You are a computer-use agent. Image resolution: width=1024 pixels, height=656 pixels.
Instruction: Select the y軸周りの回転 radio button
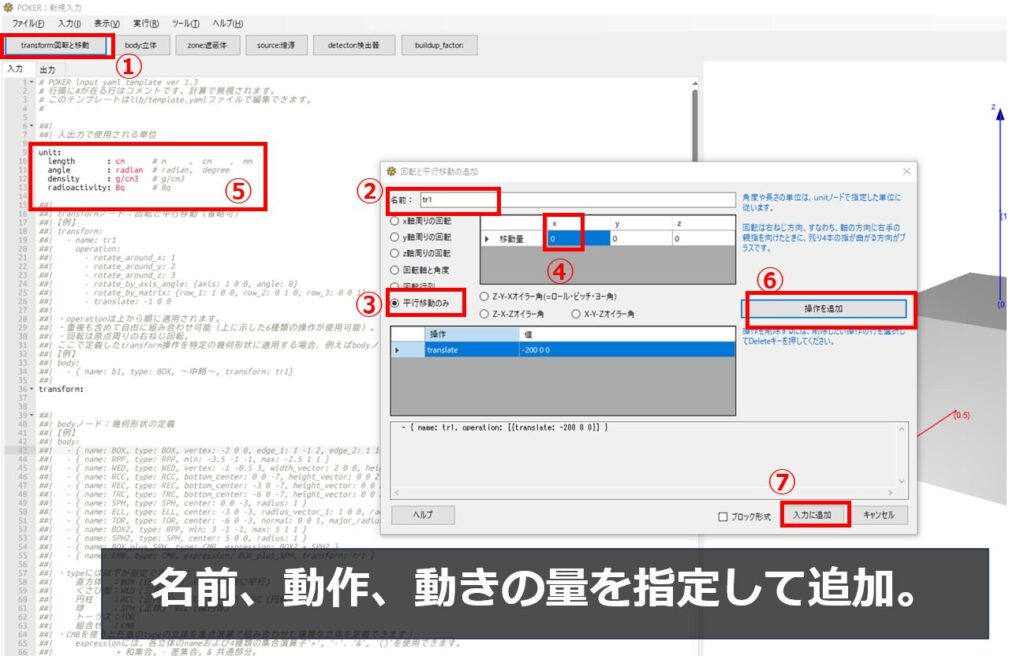[x=394, y=237]
